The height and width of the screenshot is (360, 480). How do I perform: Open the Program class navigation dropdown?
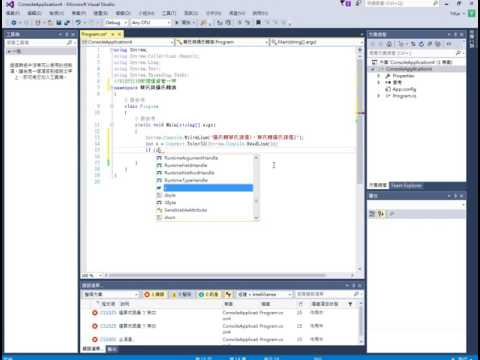point(222,42)
